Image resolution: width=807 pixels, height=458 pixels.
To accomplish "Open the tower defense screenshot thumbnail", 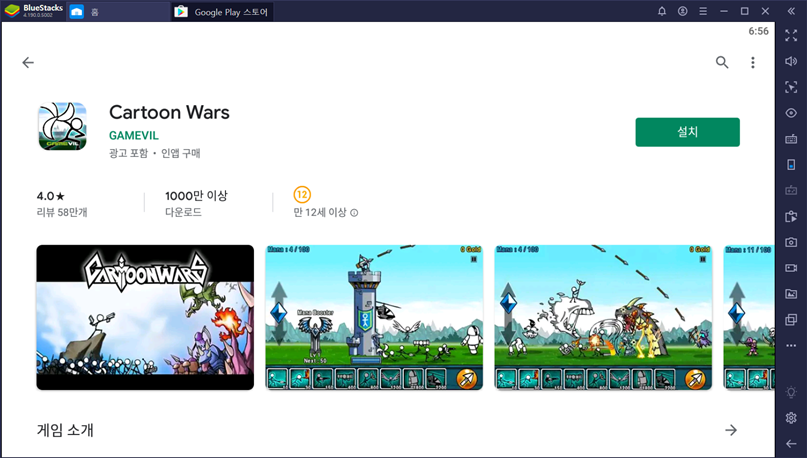I will tap(374, 317).
